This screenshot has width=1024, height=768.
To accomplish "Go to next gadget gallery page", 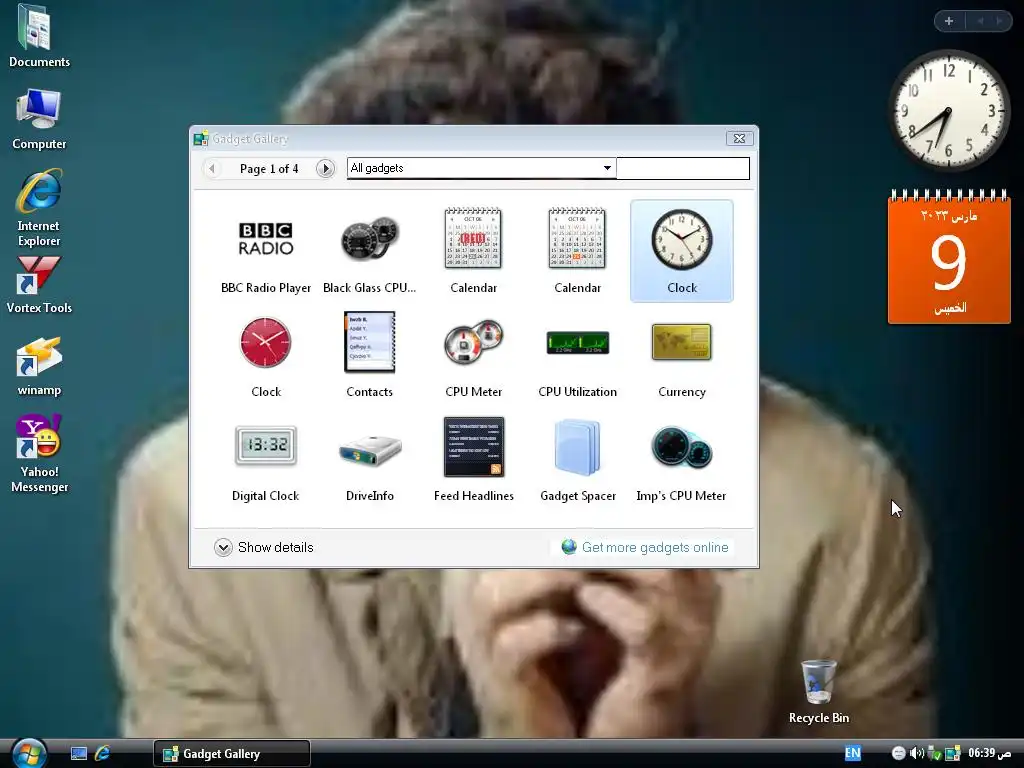I will pyautogui.click(x=325, y=168).
